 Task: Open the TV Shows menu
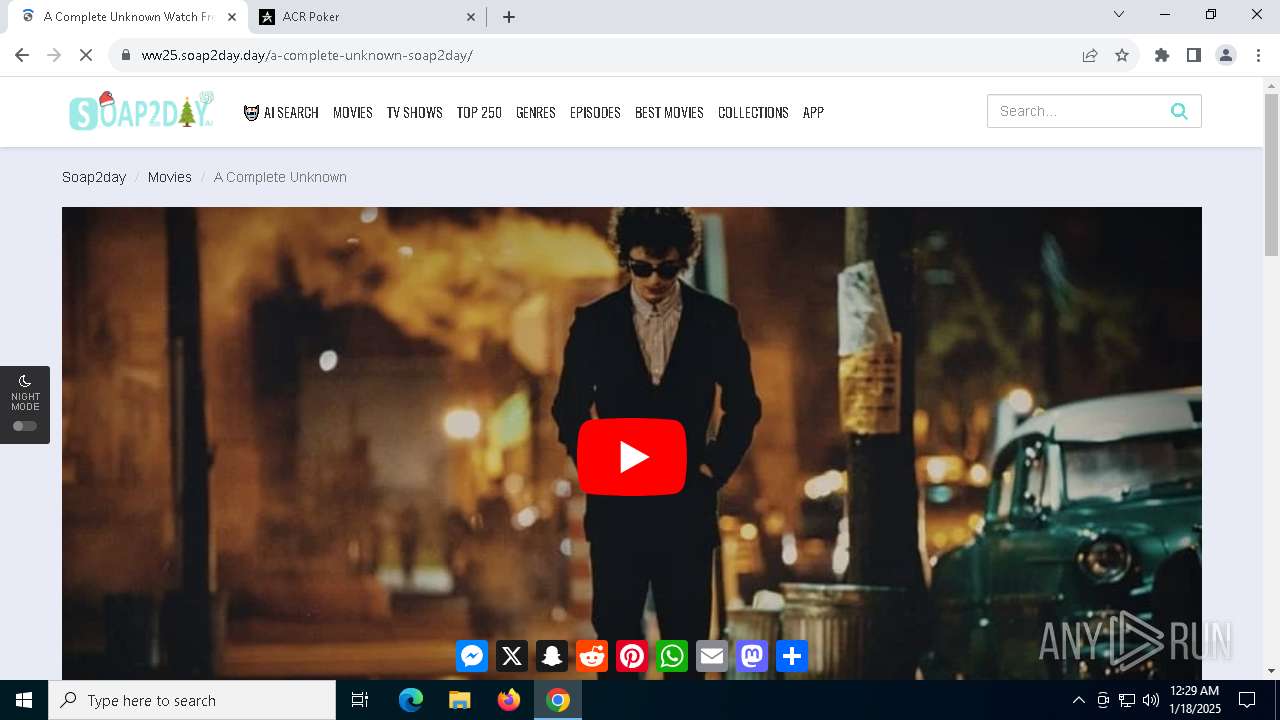click(415, 112)
